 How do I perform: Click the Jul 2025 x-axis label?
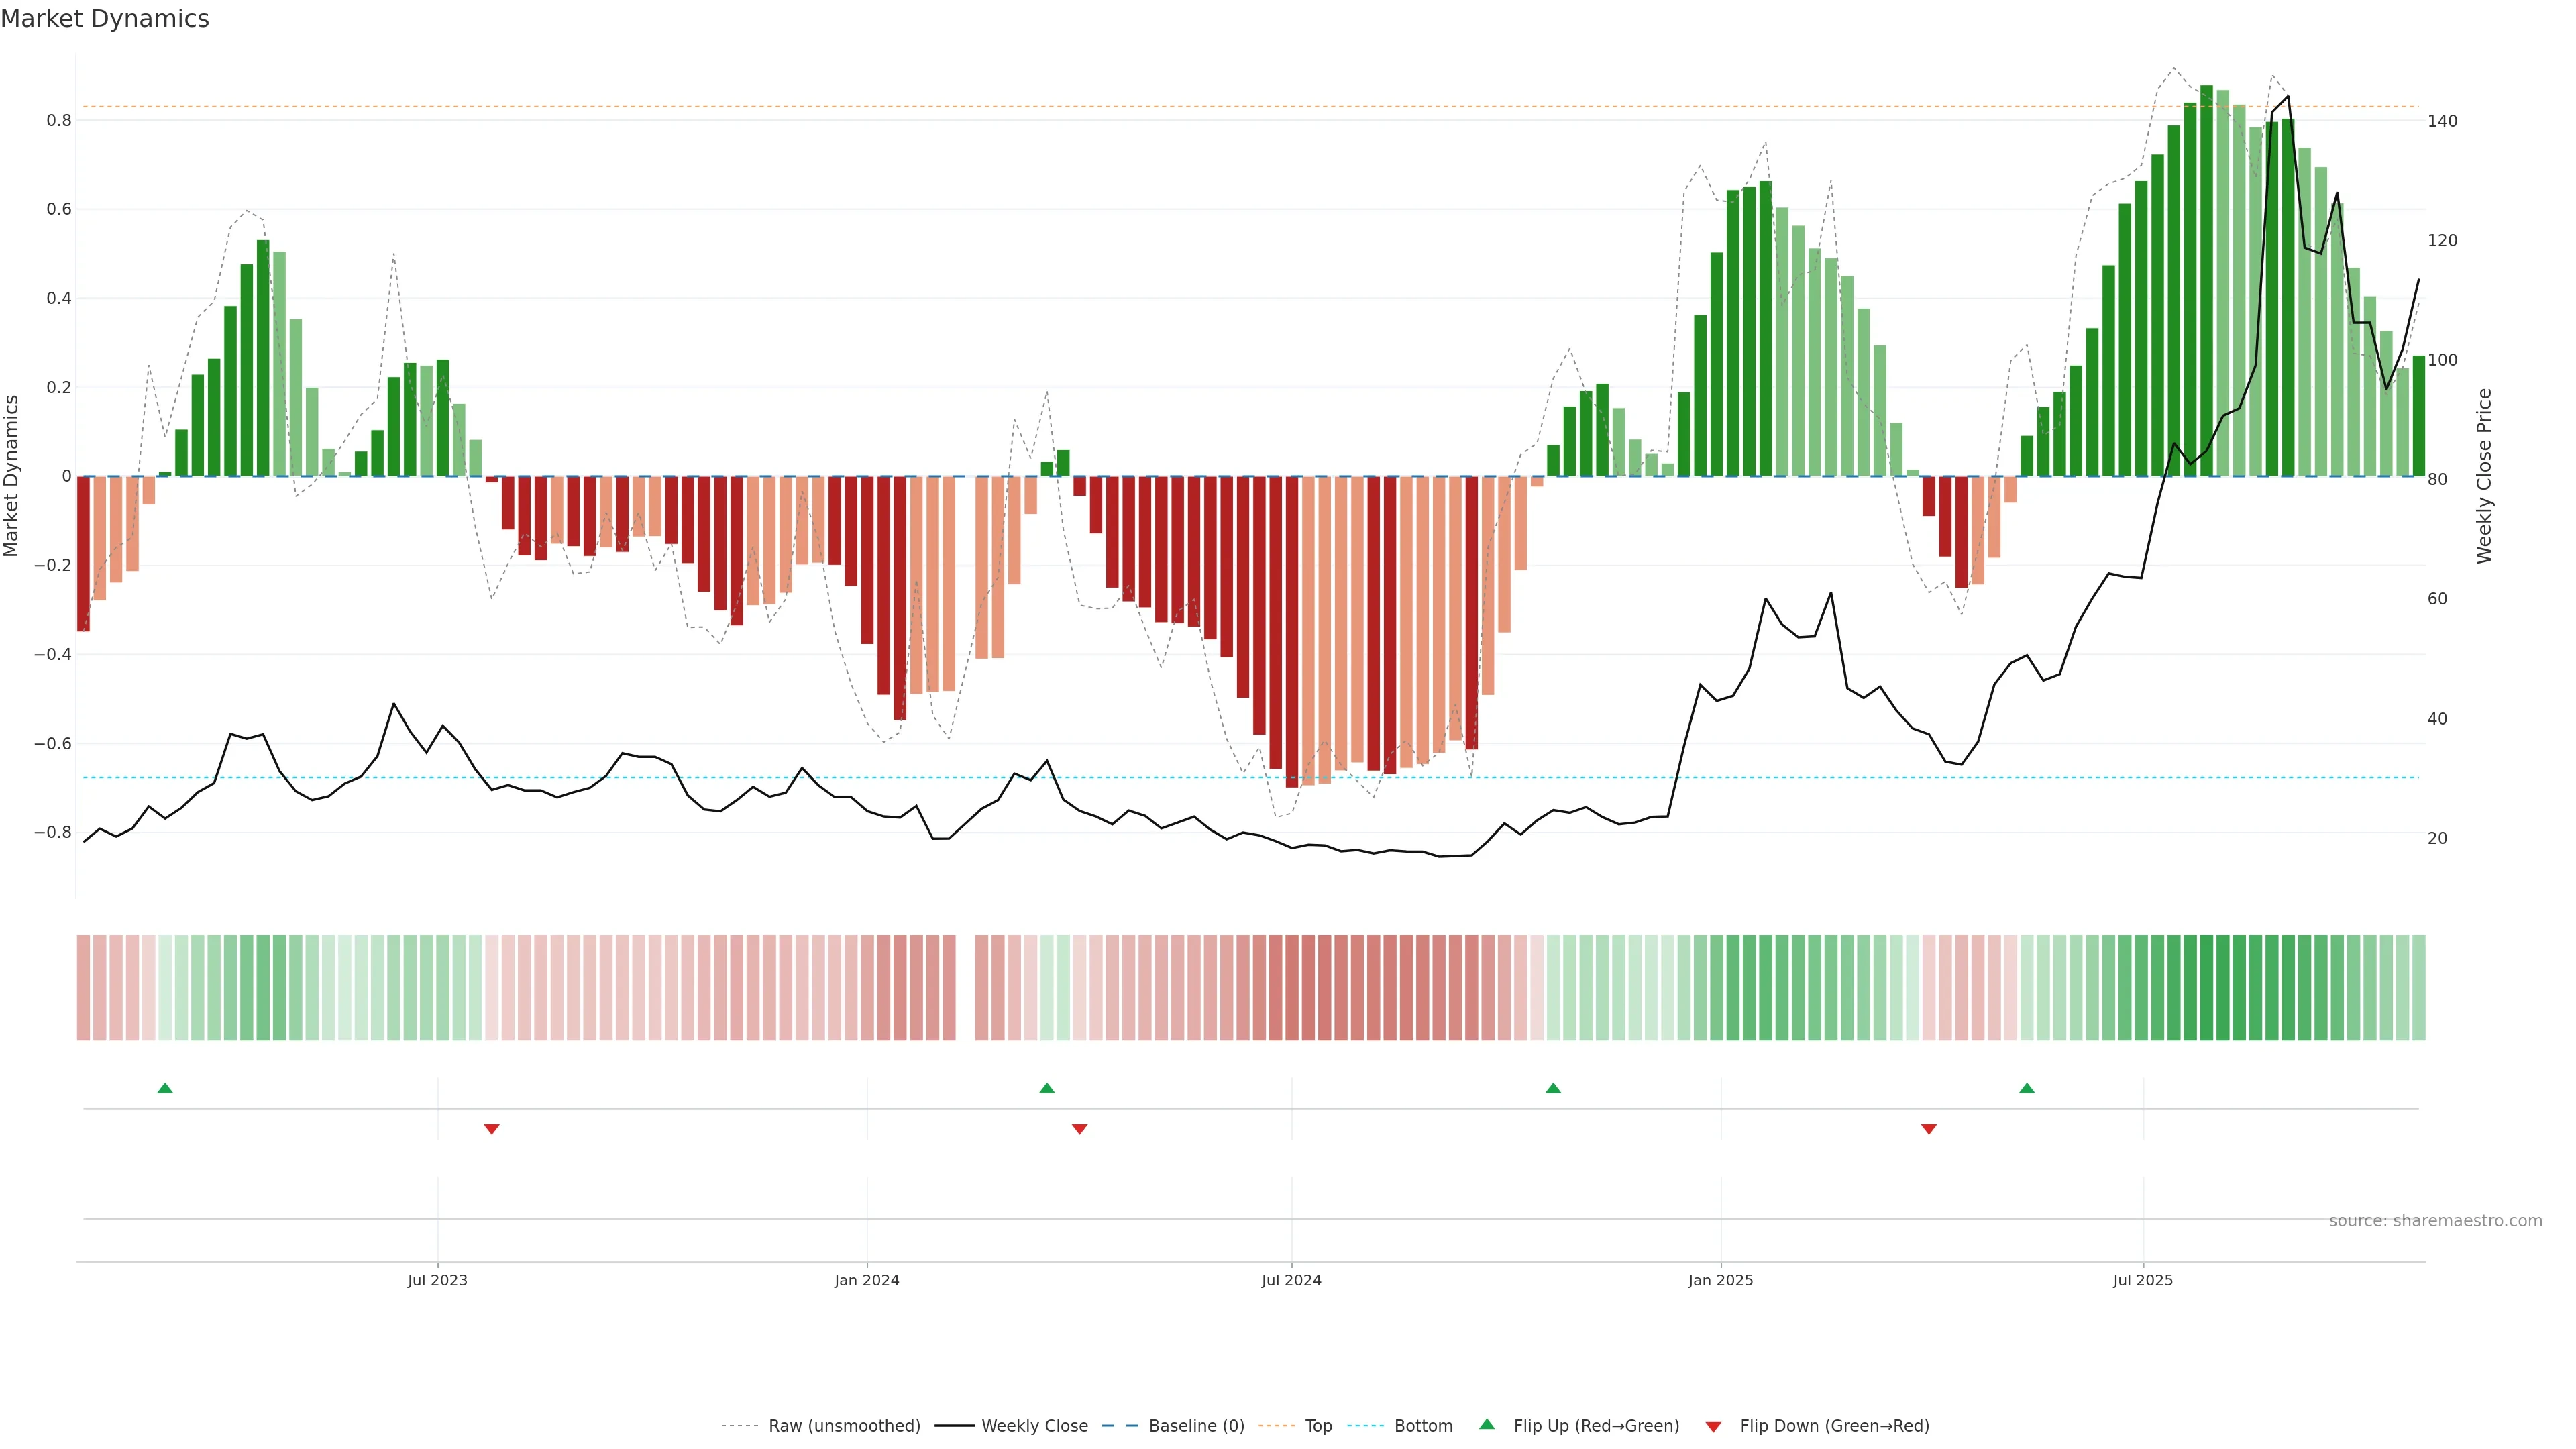2143,1281
